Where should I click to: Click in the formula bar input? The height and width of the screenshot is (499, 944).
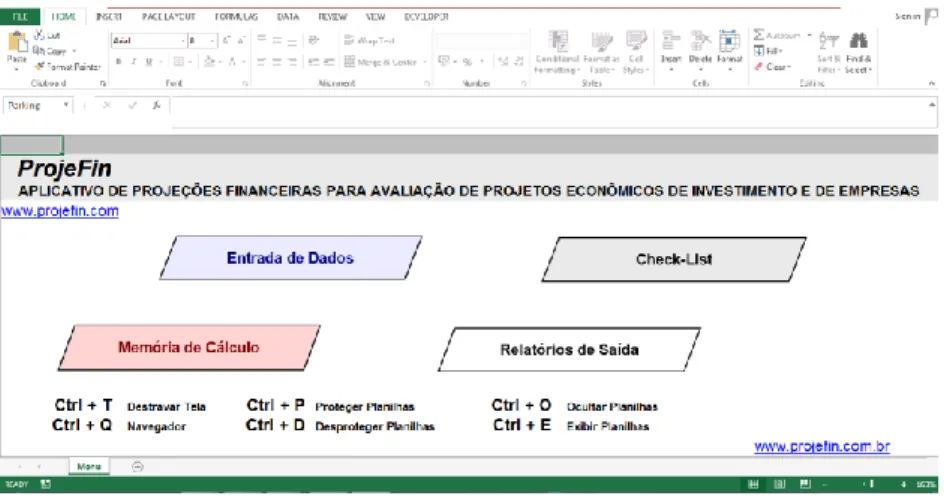[x=554, y=112]
